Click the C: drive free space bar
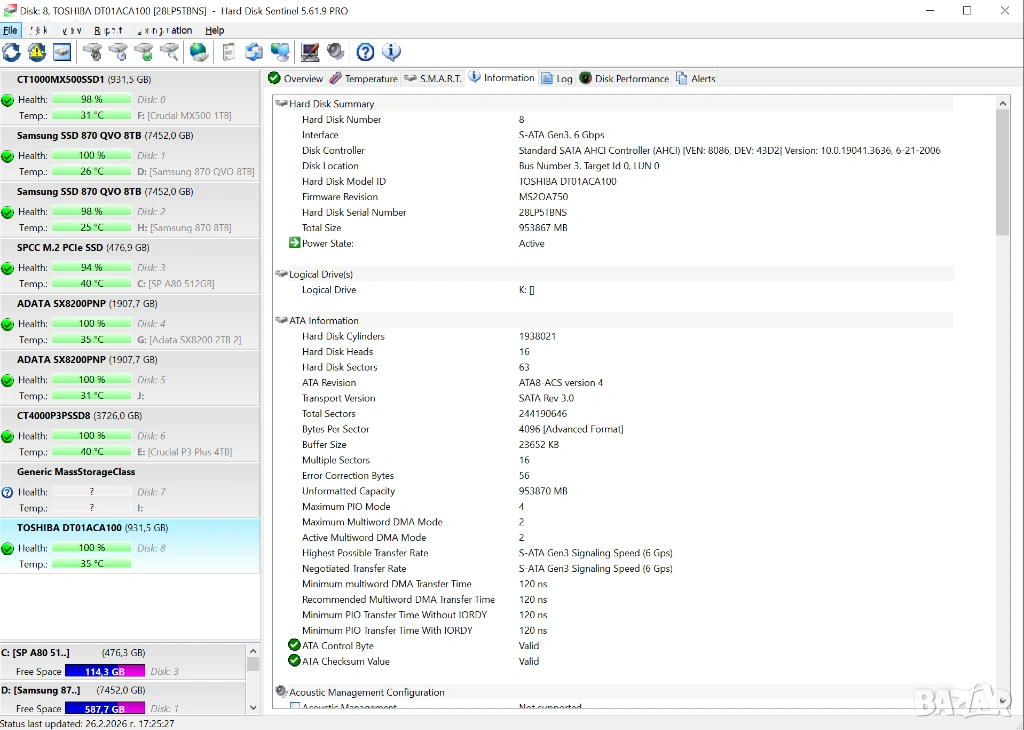The height and width of the screenshot is (730, 1024). (105, 671)
